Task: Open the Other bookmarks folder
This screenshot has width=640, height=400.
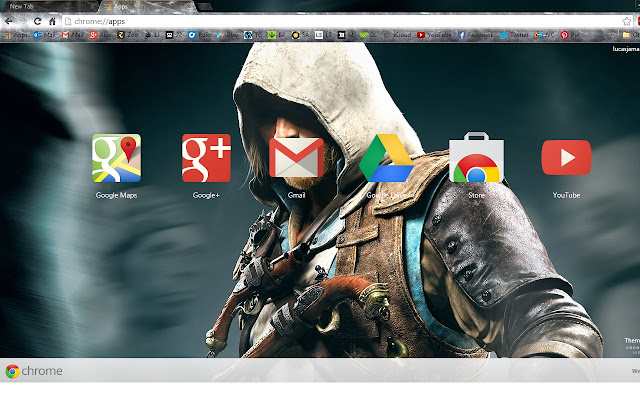Action: coord(631,35)
